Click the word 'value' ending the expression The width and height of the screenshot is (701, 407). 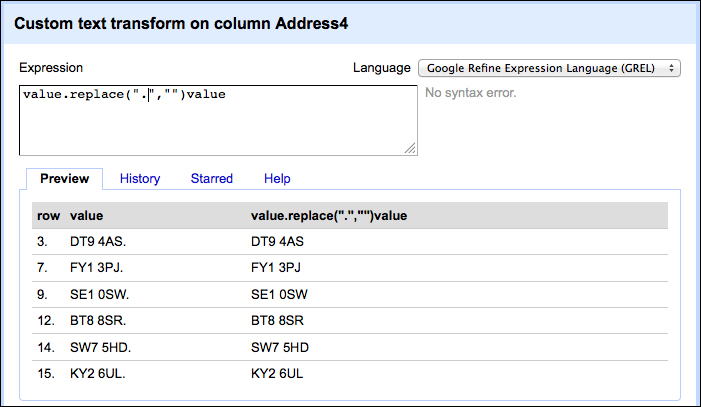[x=206, y=94]
